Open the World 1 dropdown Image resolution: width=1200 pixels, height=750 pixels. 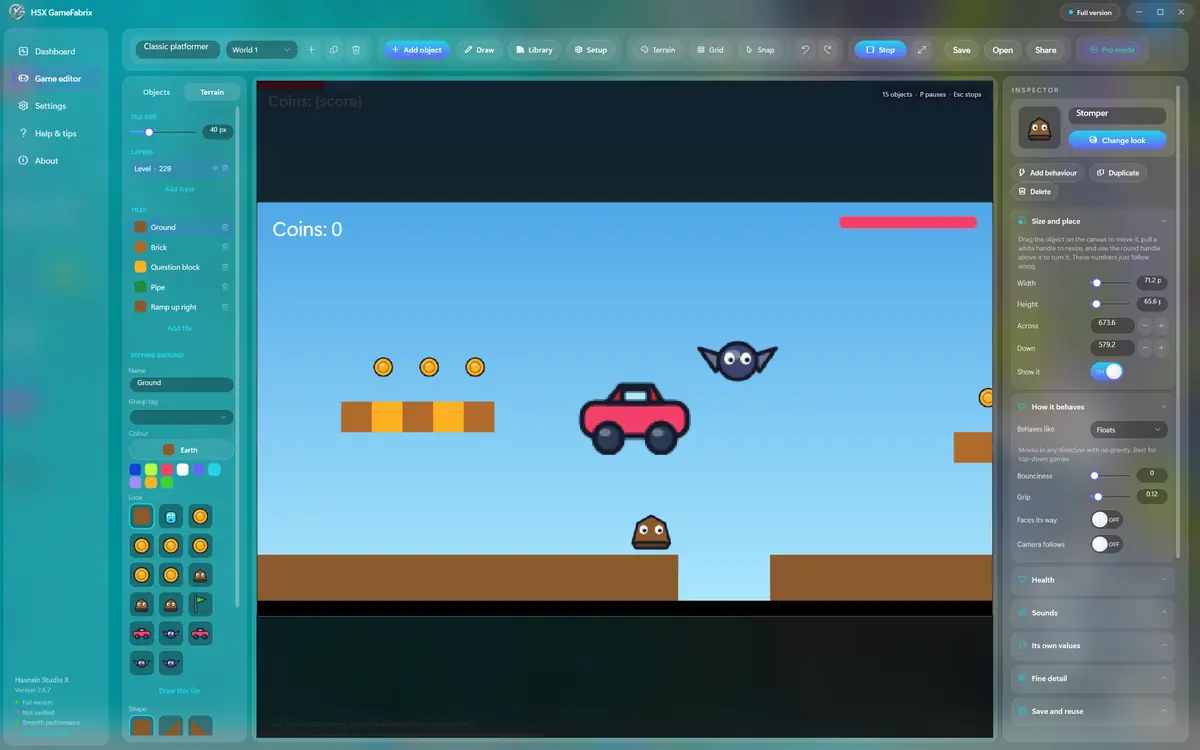pos(262,49)
